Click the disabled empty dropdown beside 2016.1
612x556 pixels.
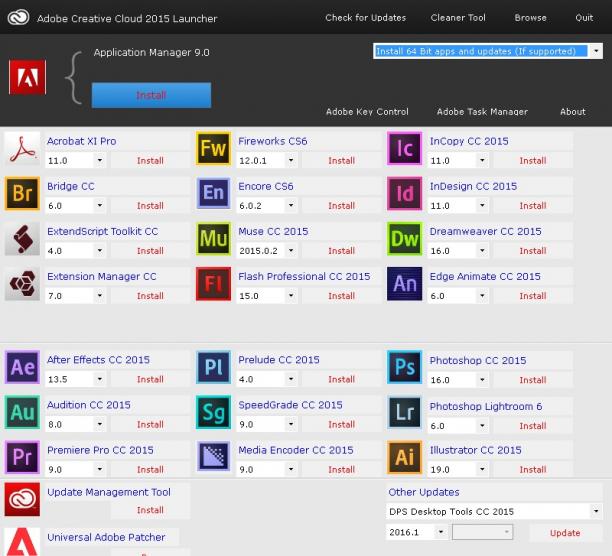[482, 532]
